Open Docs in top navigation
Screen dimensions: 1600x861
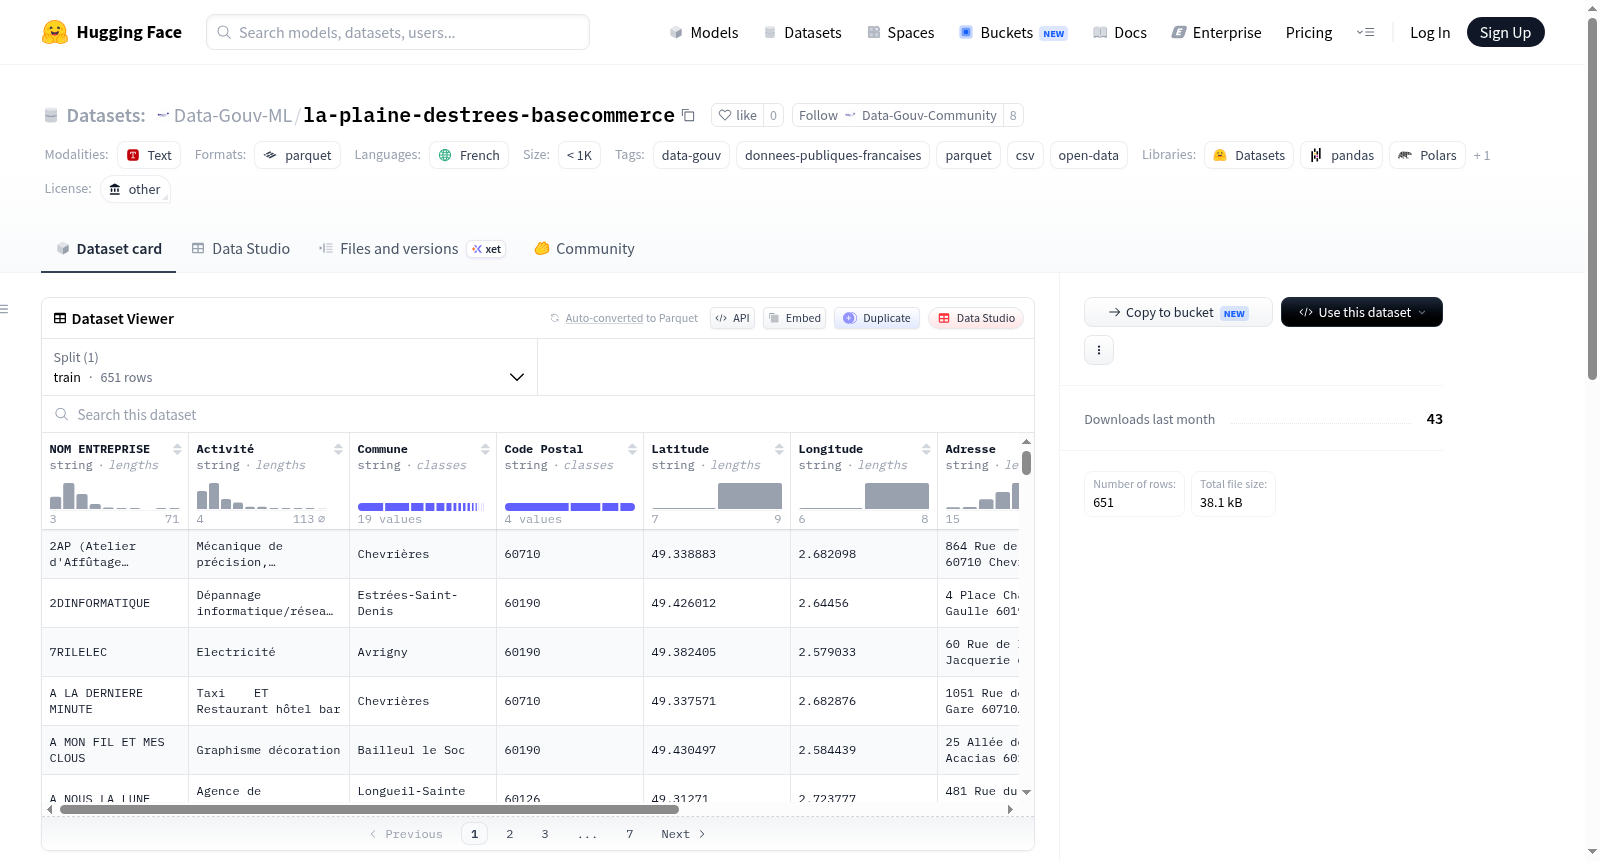pos(1120,32)
